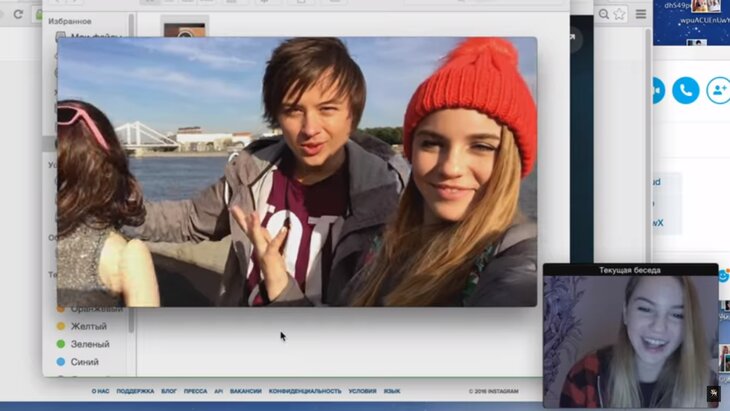730x411 pixels.
Task: Start a Skype voice call
Action: coord(685,91)
